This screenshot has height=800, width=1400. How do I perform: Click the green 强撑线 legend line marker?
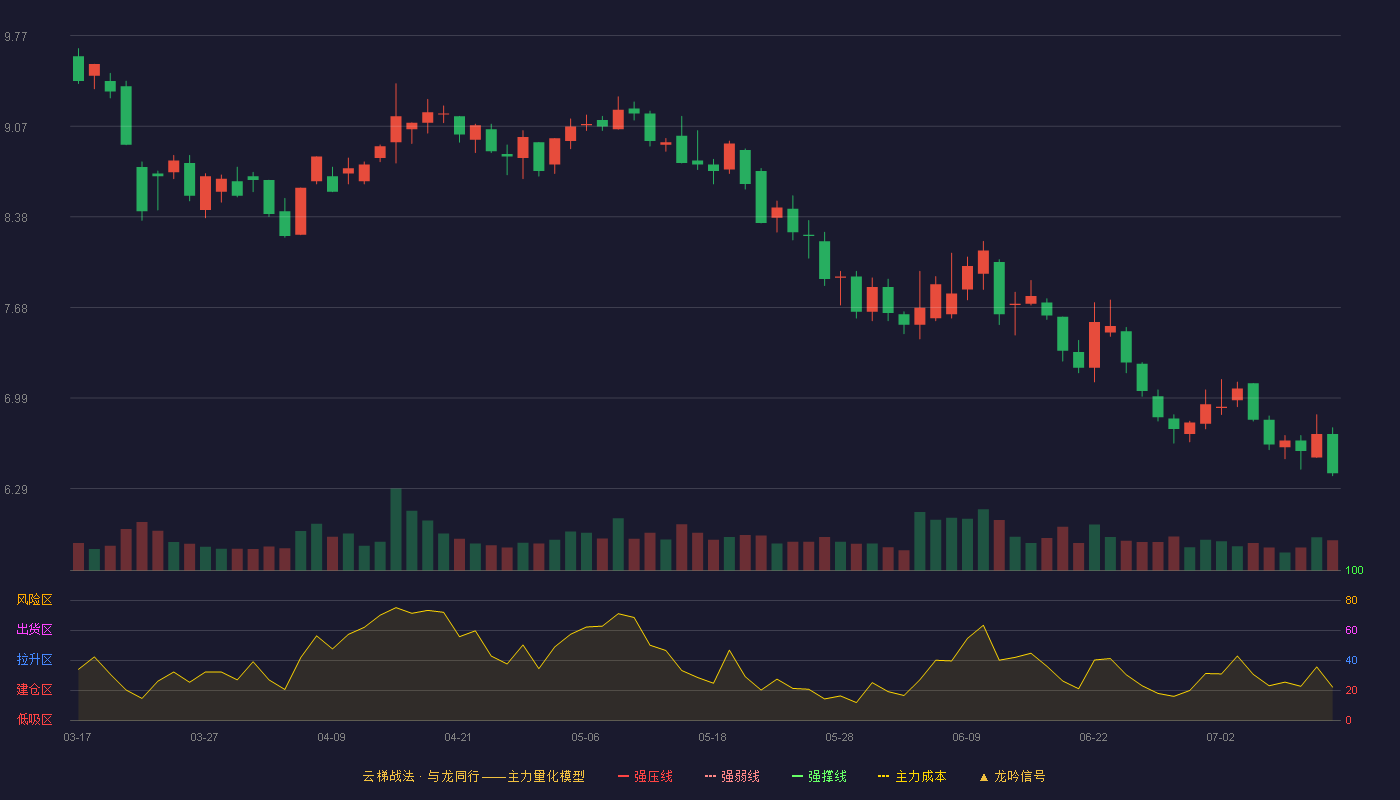797,776
